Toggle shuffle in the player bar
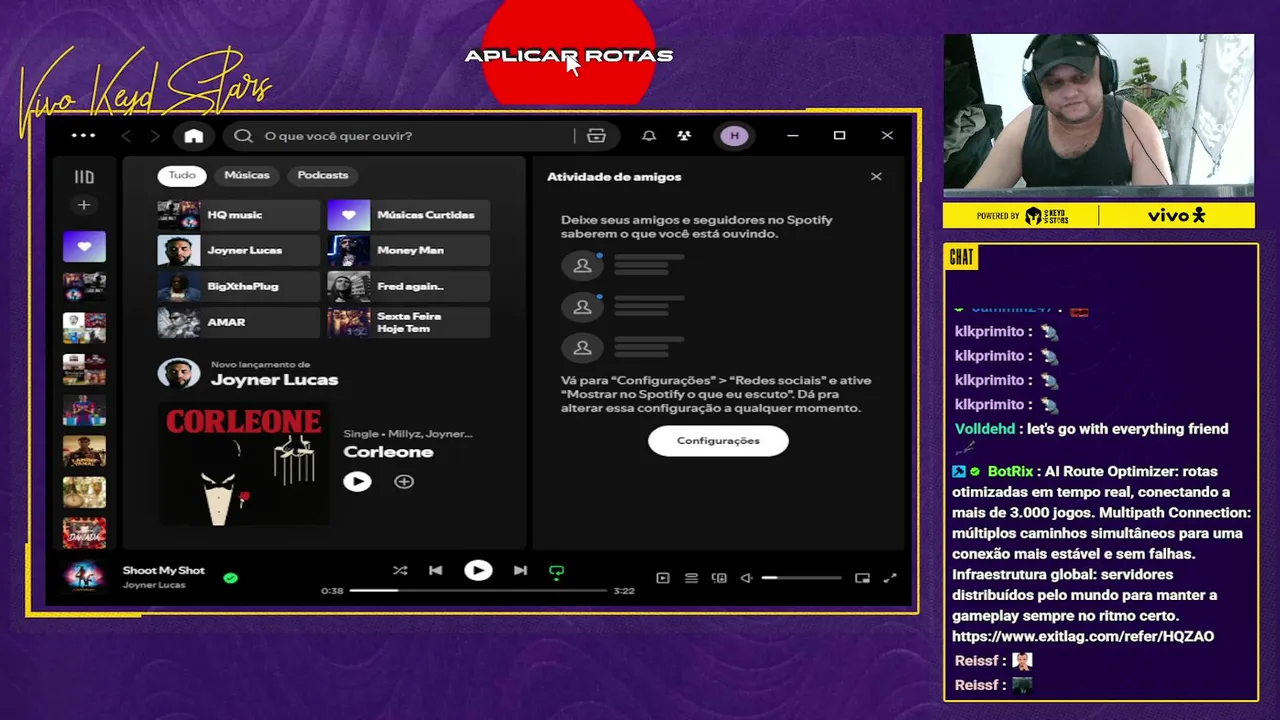This screenshot has height=720, width=1280. [400, 571]
